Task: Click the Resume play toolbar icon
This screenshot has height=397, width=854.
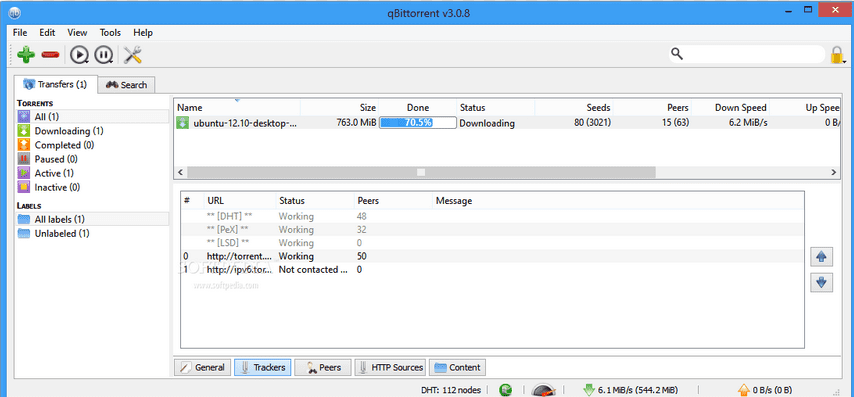Action: [80, 54]
